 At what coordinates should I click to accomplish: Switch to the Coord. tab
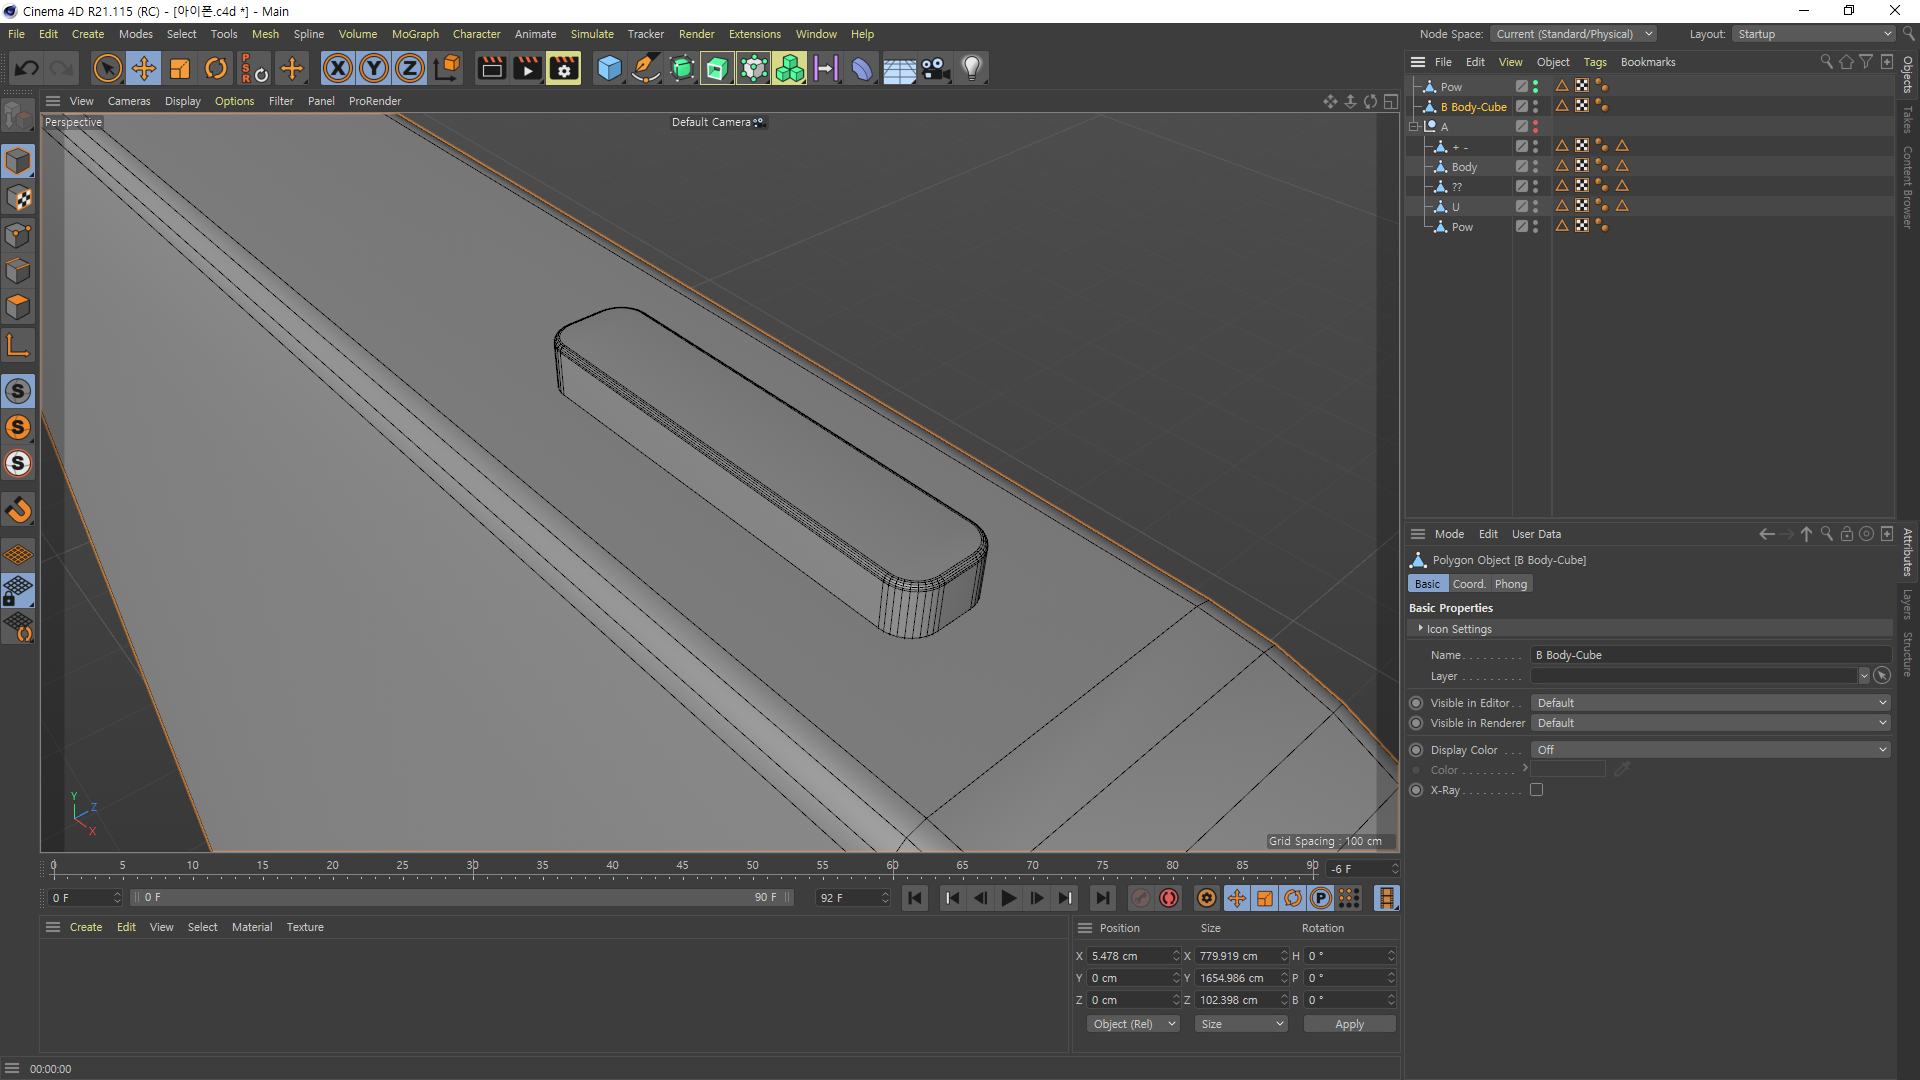(x=1468, y=584)
